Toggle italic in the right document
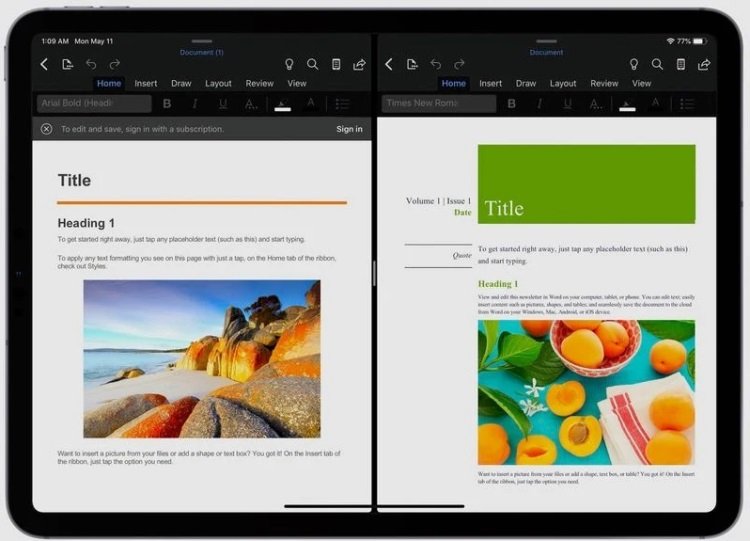 pyautogui.click(x=539, y=103)
